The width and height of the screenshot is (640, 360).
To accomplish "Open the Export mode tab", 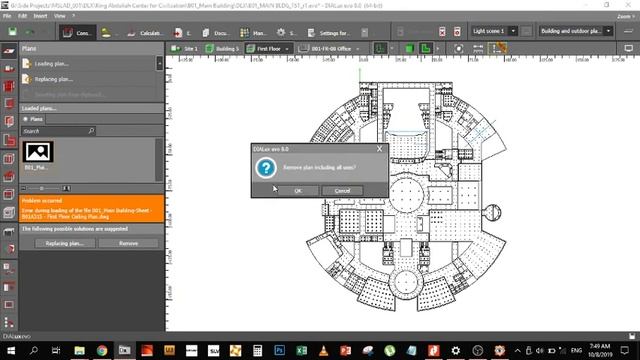I will (x=182, y=33).
